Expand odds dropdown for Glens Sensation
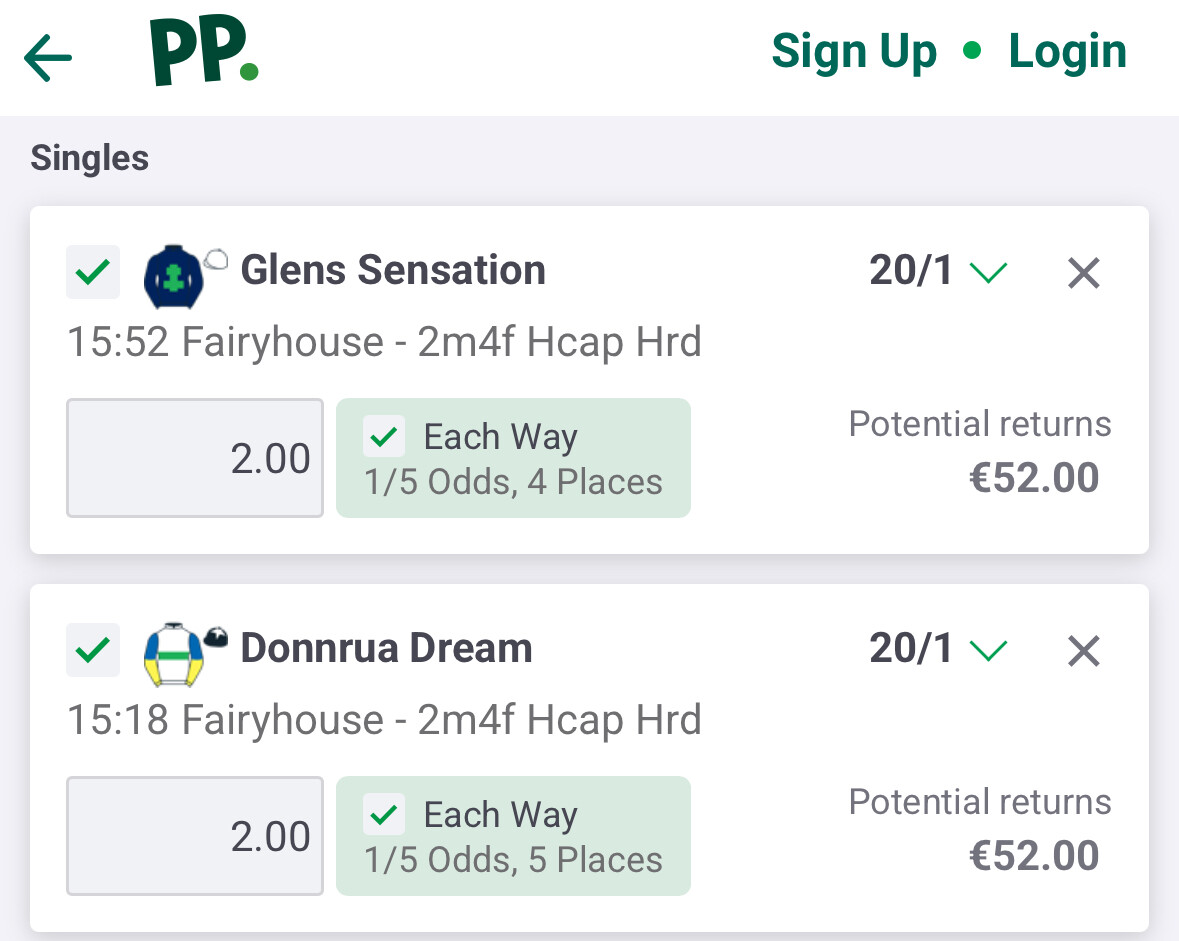1179x941 pixels. (x=988, y=272)
